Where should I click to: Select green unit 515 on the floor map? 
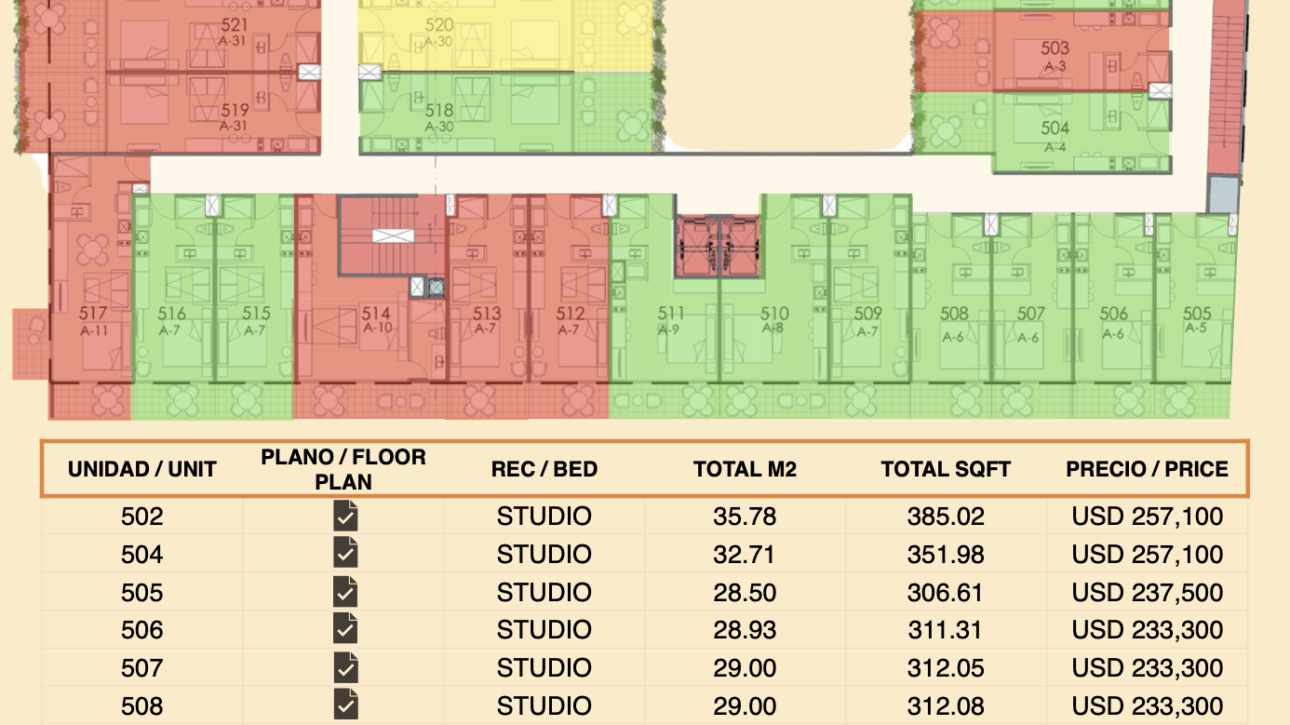(254, 305)
